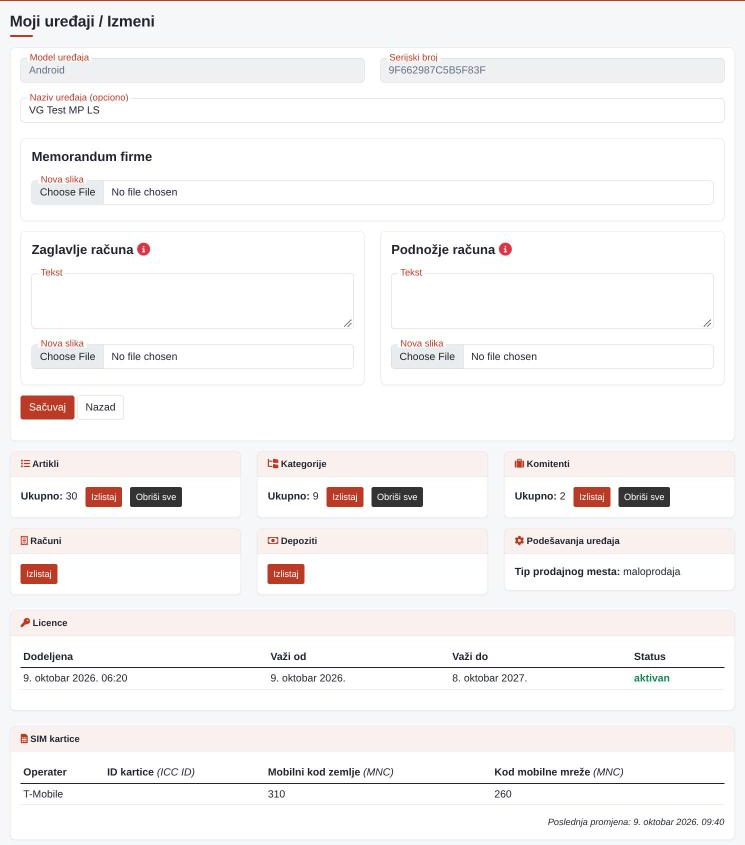745x845 pixels.
Task: Click the Nazad button
Action: [x=100, y=407]
